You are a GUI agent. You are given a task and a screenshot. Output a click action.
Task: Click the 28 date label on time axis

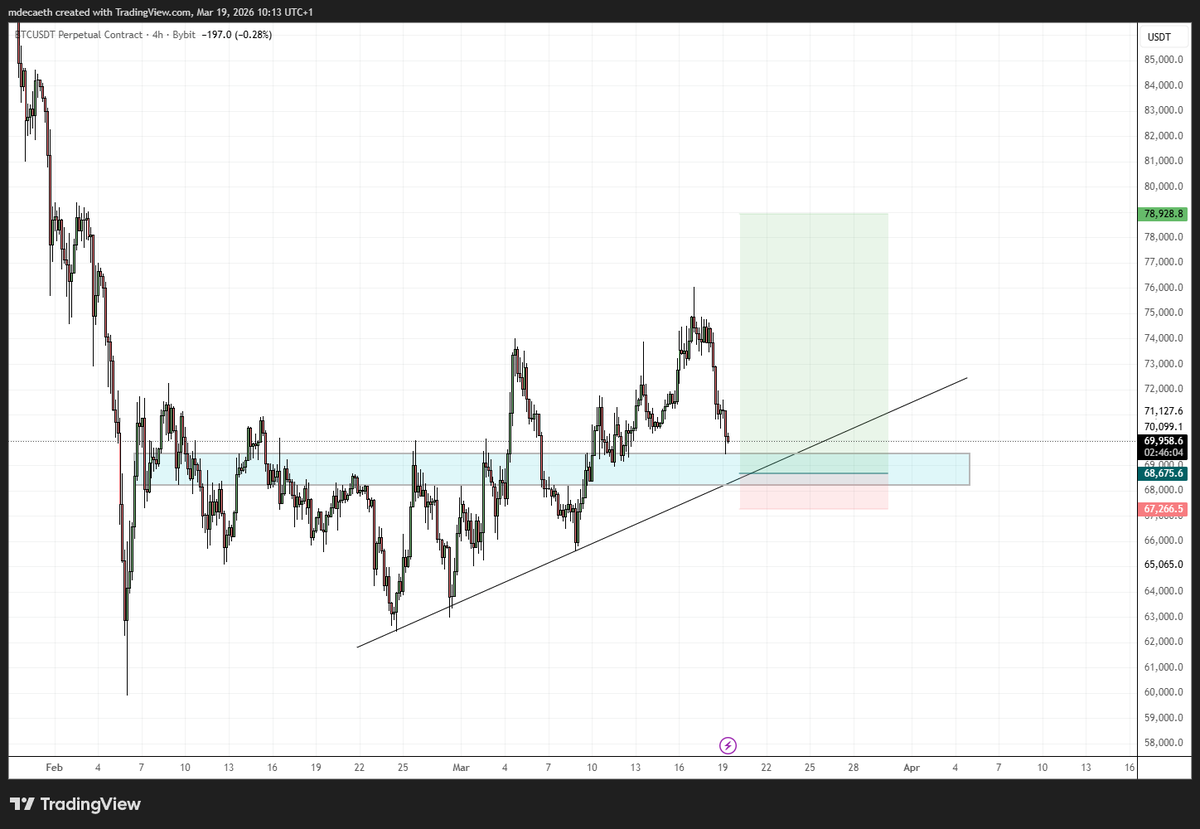[x=853, y=768]
